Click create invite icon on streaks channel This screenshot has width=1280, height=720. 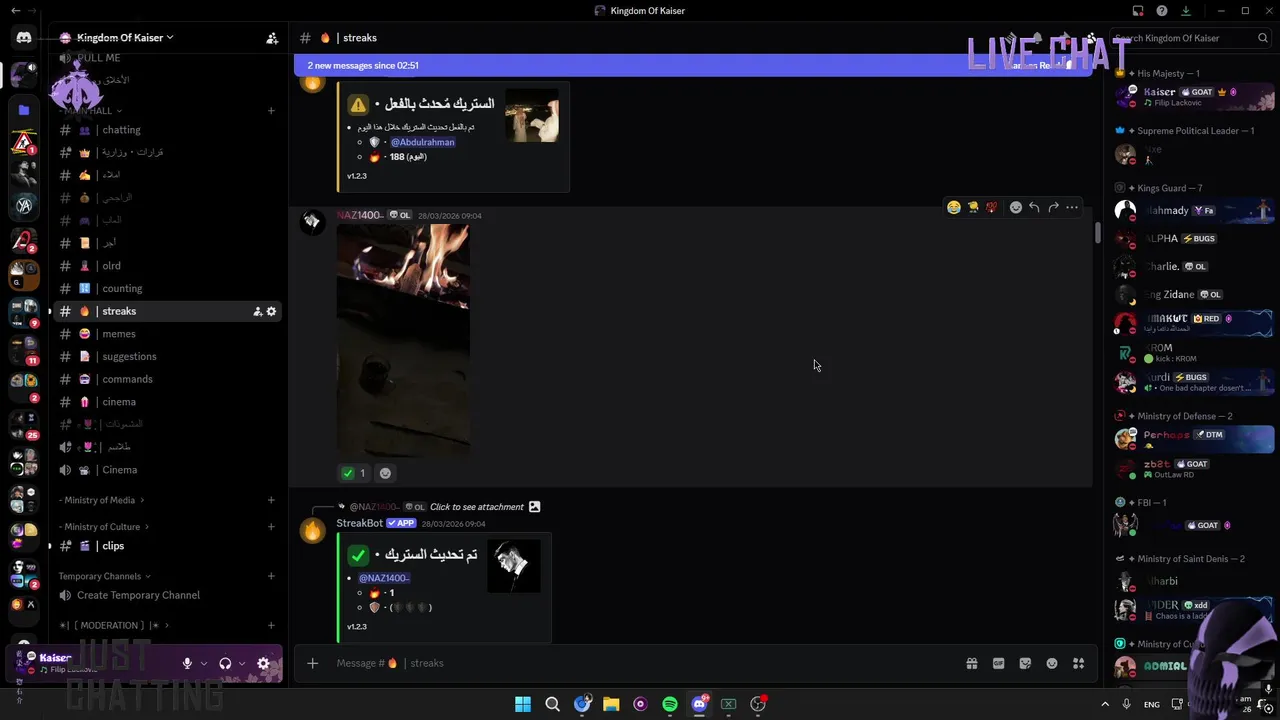click(x=257, y=311)
